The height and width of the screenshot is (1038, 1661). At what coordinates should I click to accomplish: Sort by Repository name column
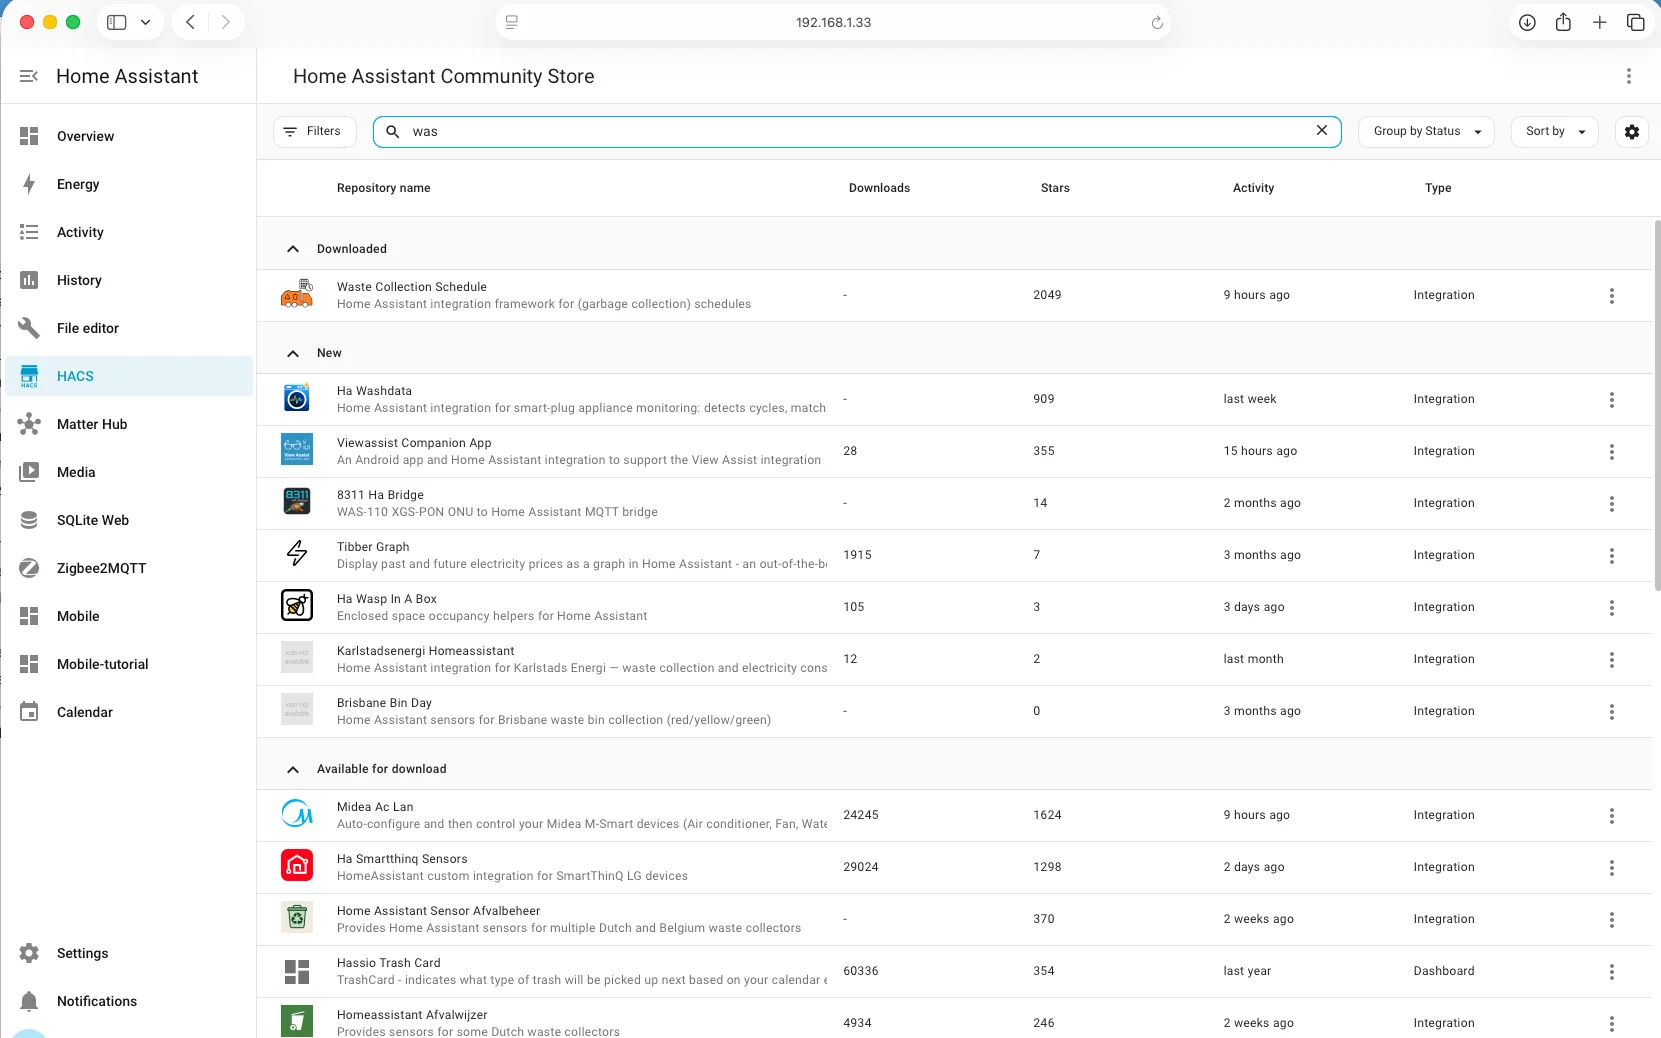[383, 188]
